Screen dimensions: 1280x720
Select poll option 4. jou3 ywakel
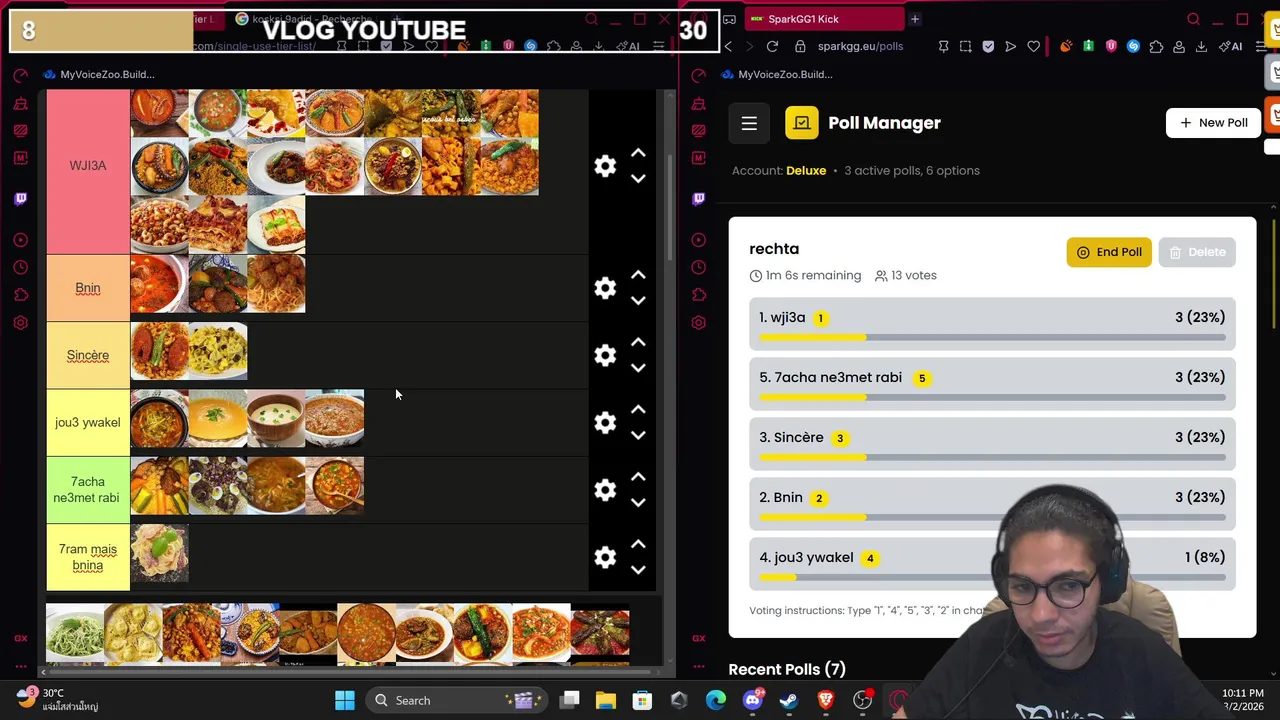(x=992, y=564)
